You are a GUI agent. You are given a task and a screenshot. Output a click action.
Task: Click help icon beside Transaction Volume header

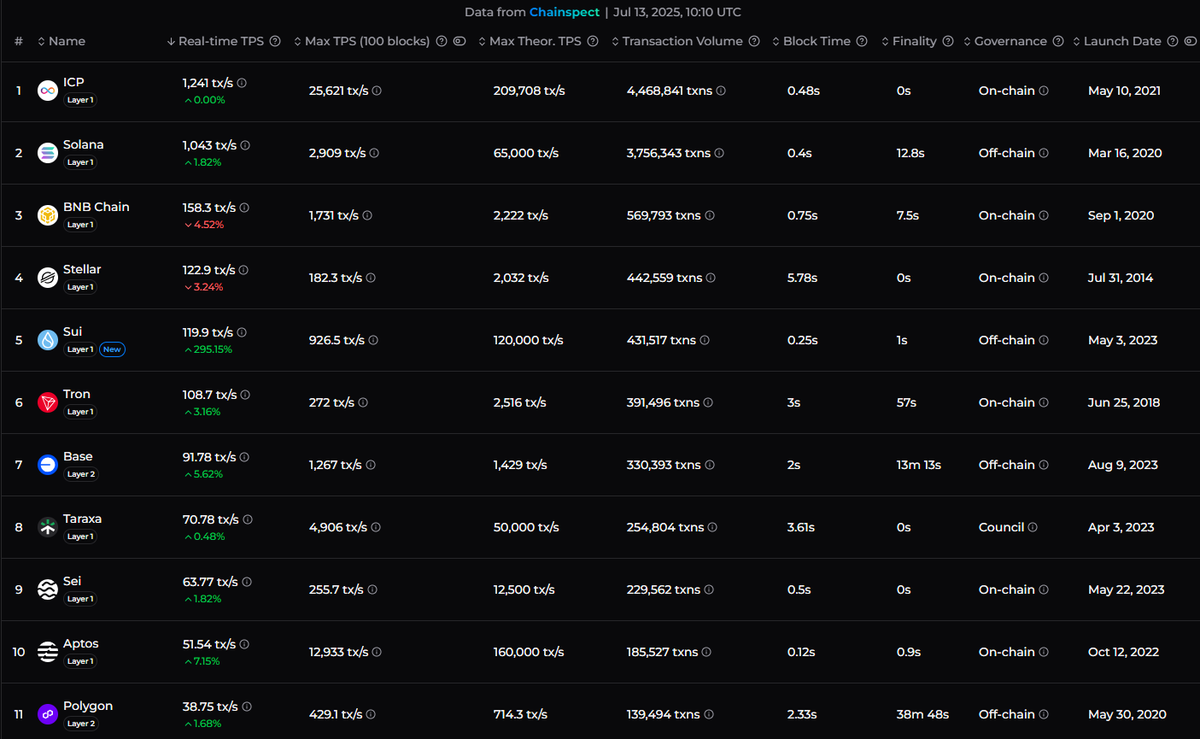(754, 41)
